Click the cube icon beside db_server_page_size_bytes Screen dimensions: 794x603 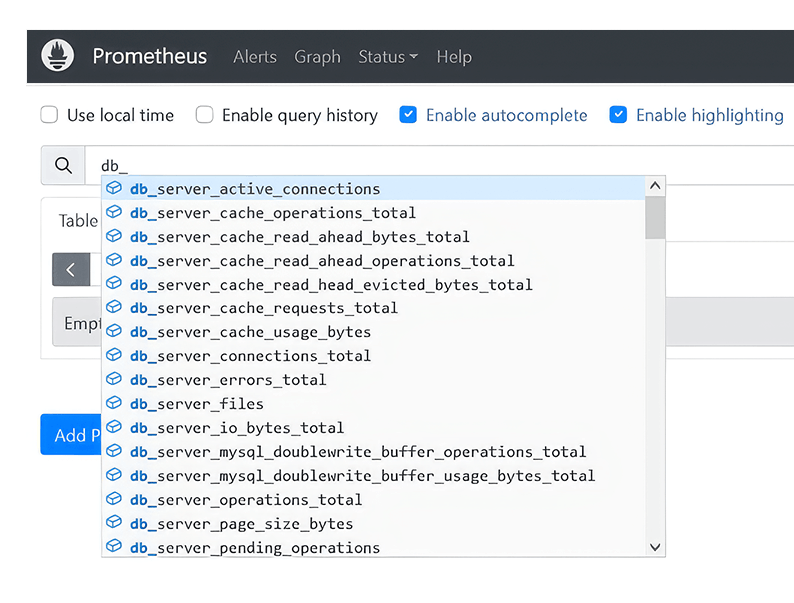coord(114,522)
